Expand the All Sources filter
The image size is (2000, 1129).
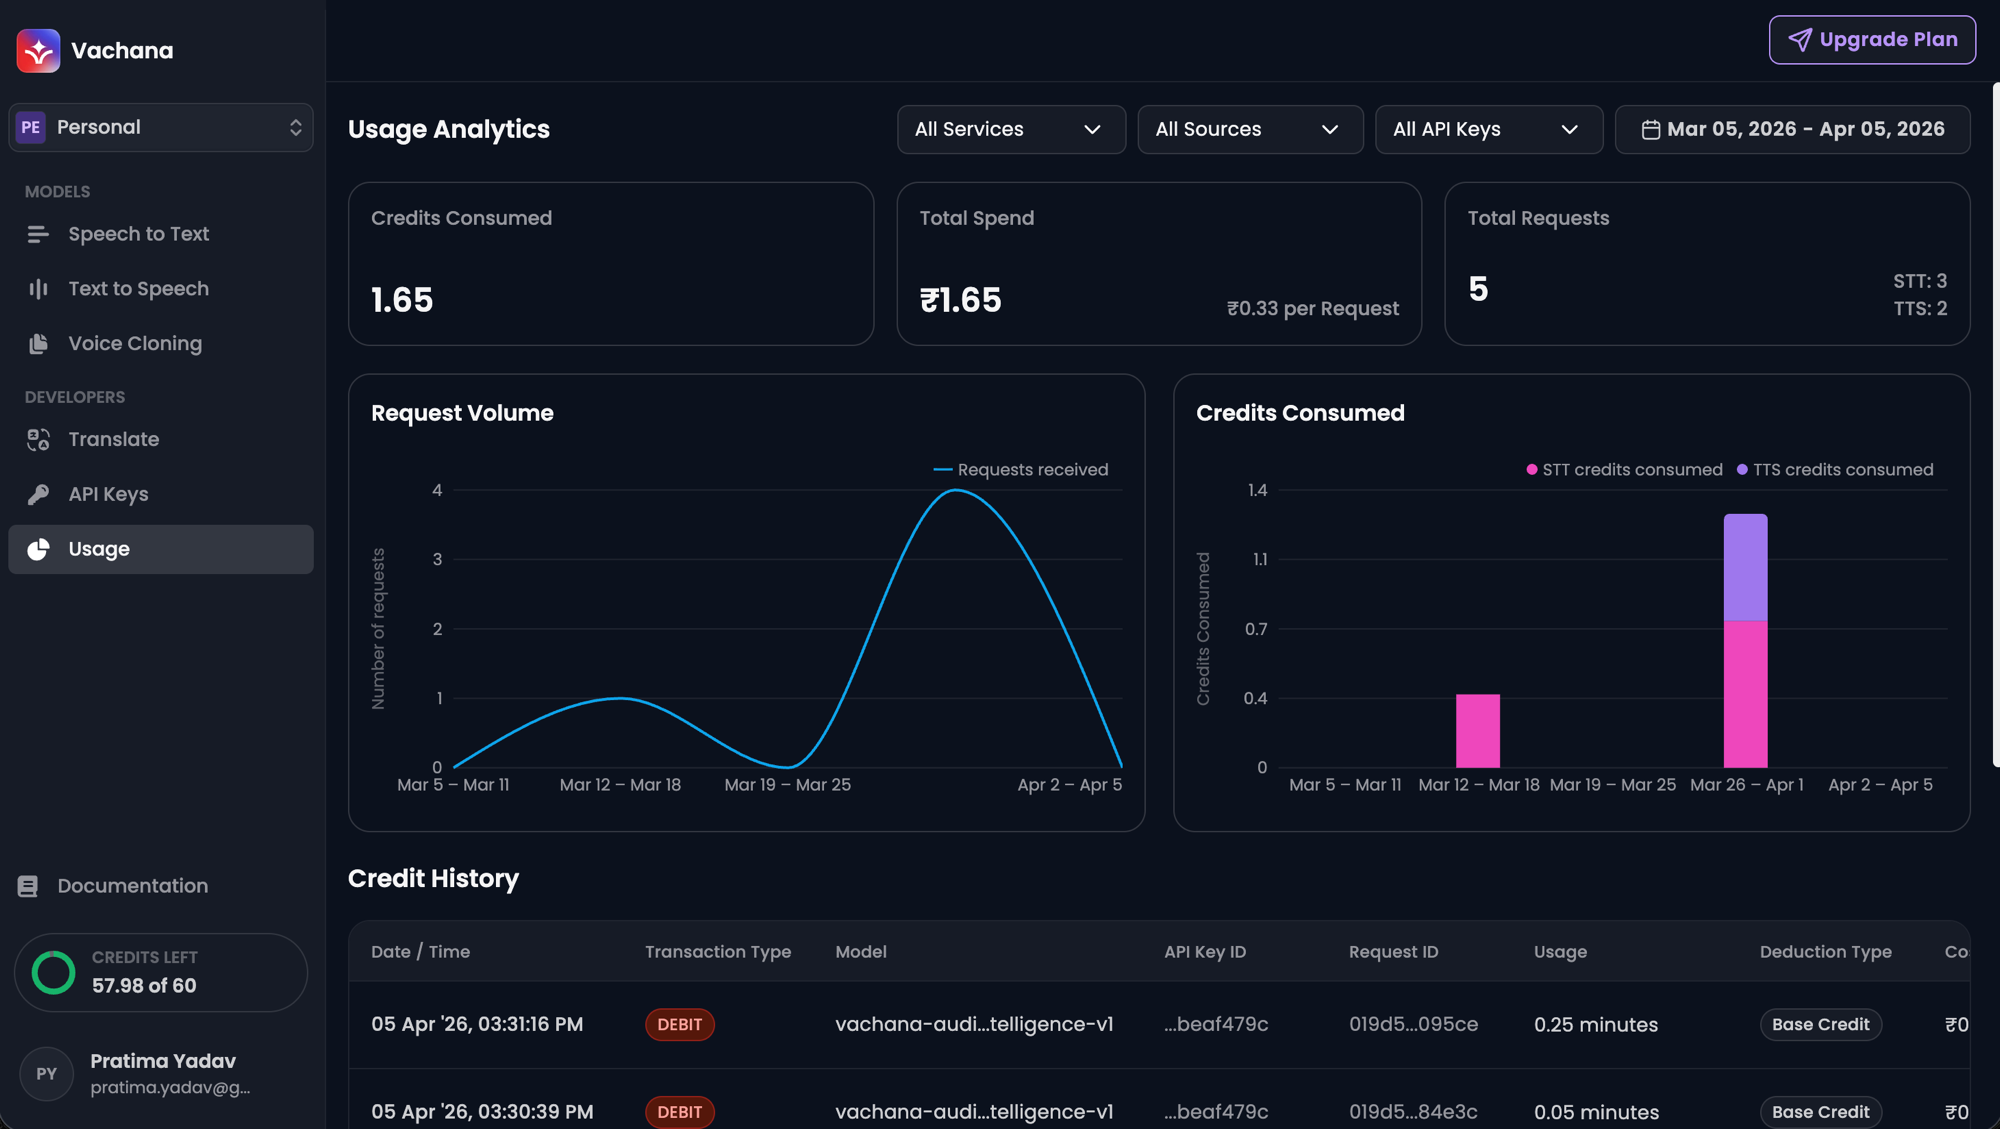click(1250, 129)
